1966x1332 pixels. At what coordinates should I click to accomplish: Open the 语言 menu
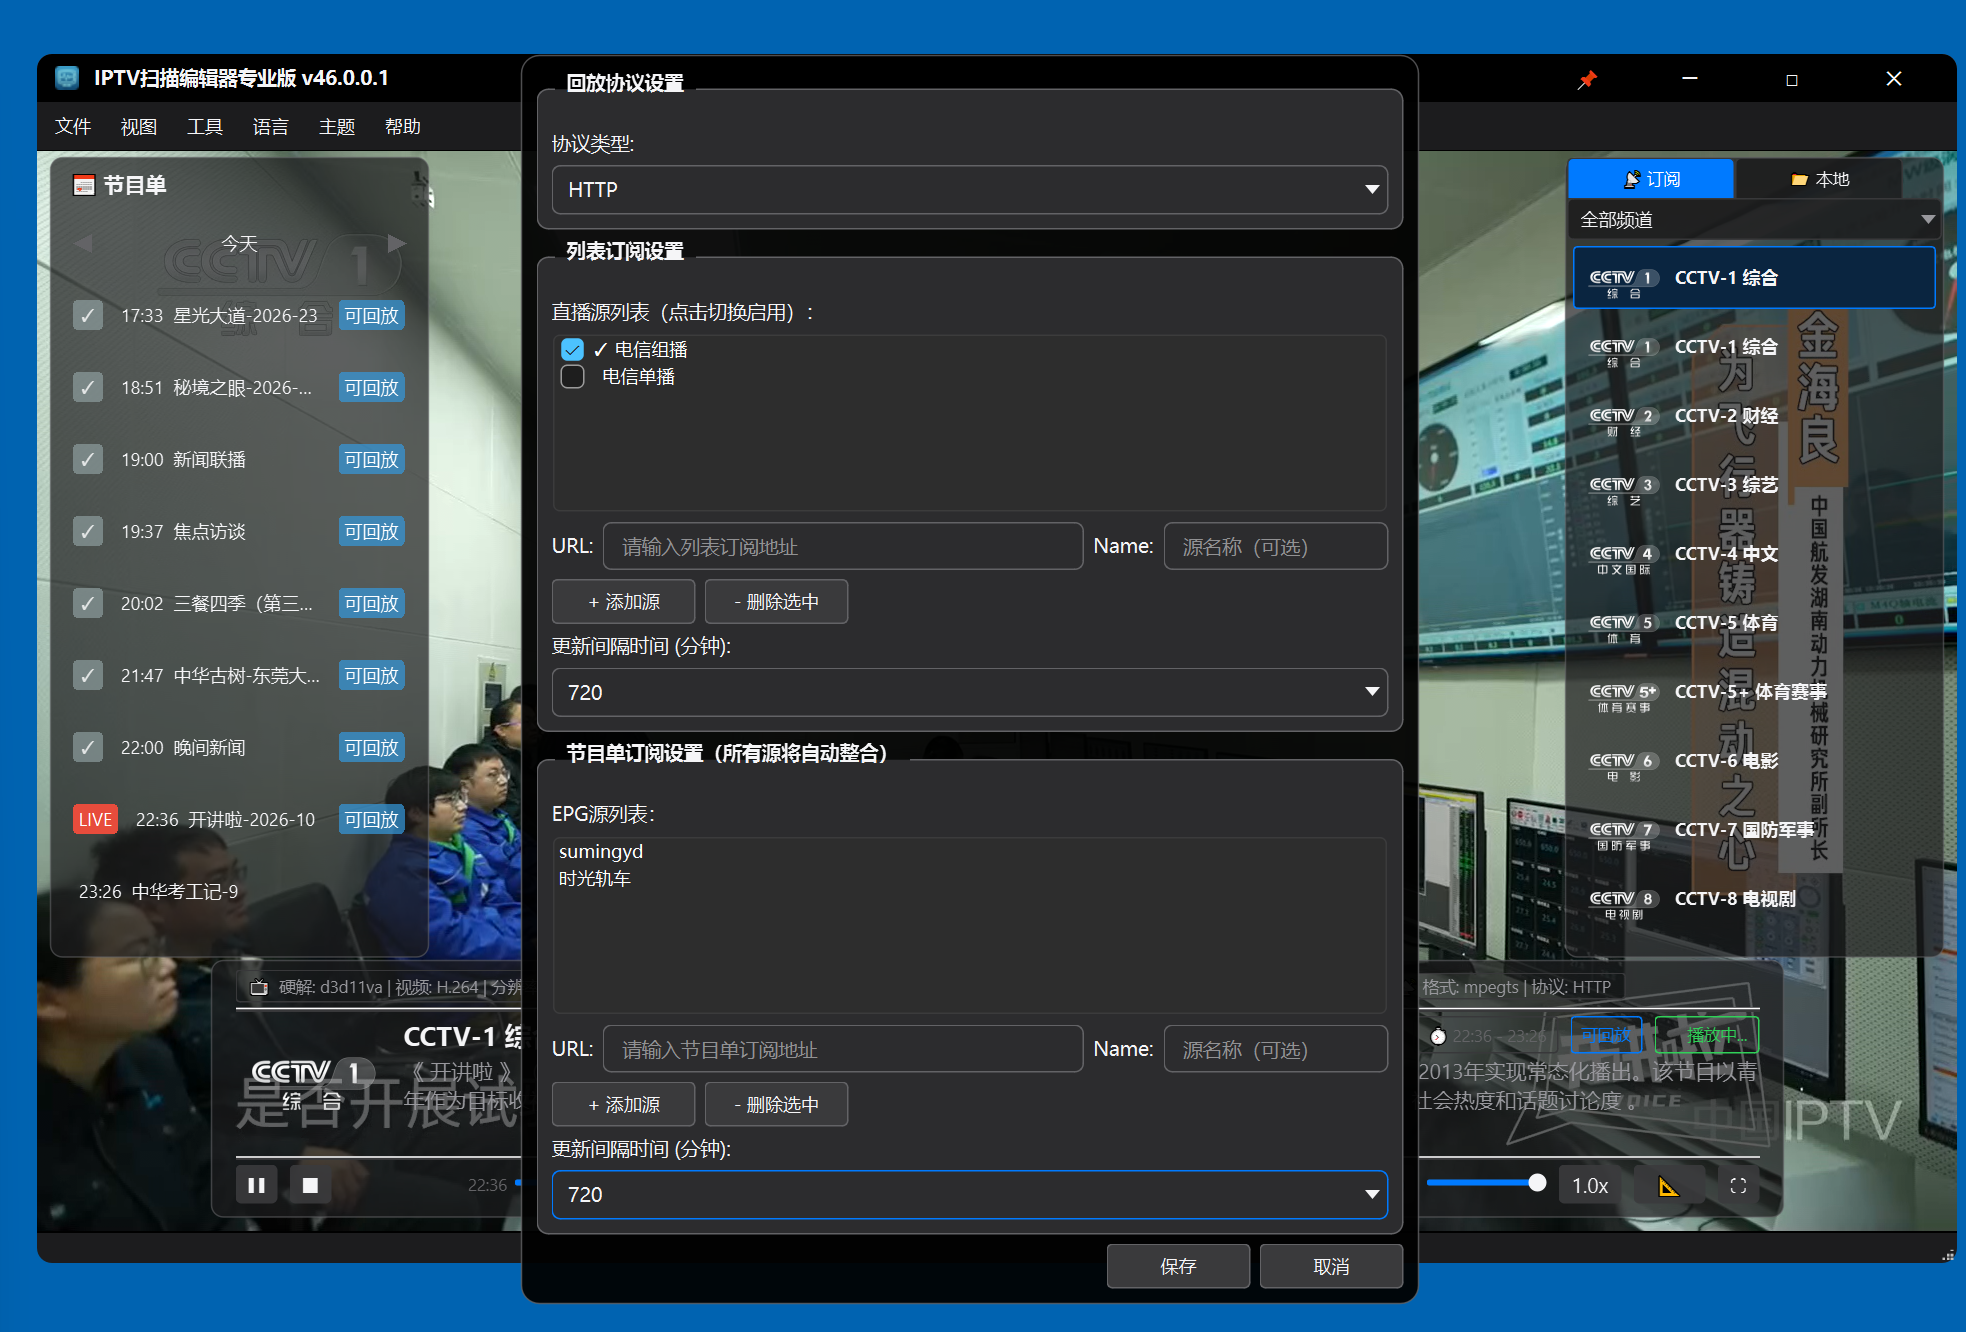271,127
